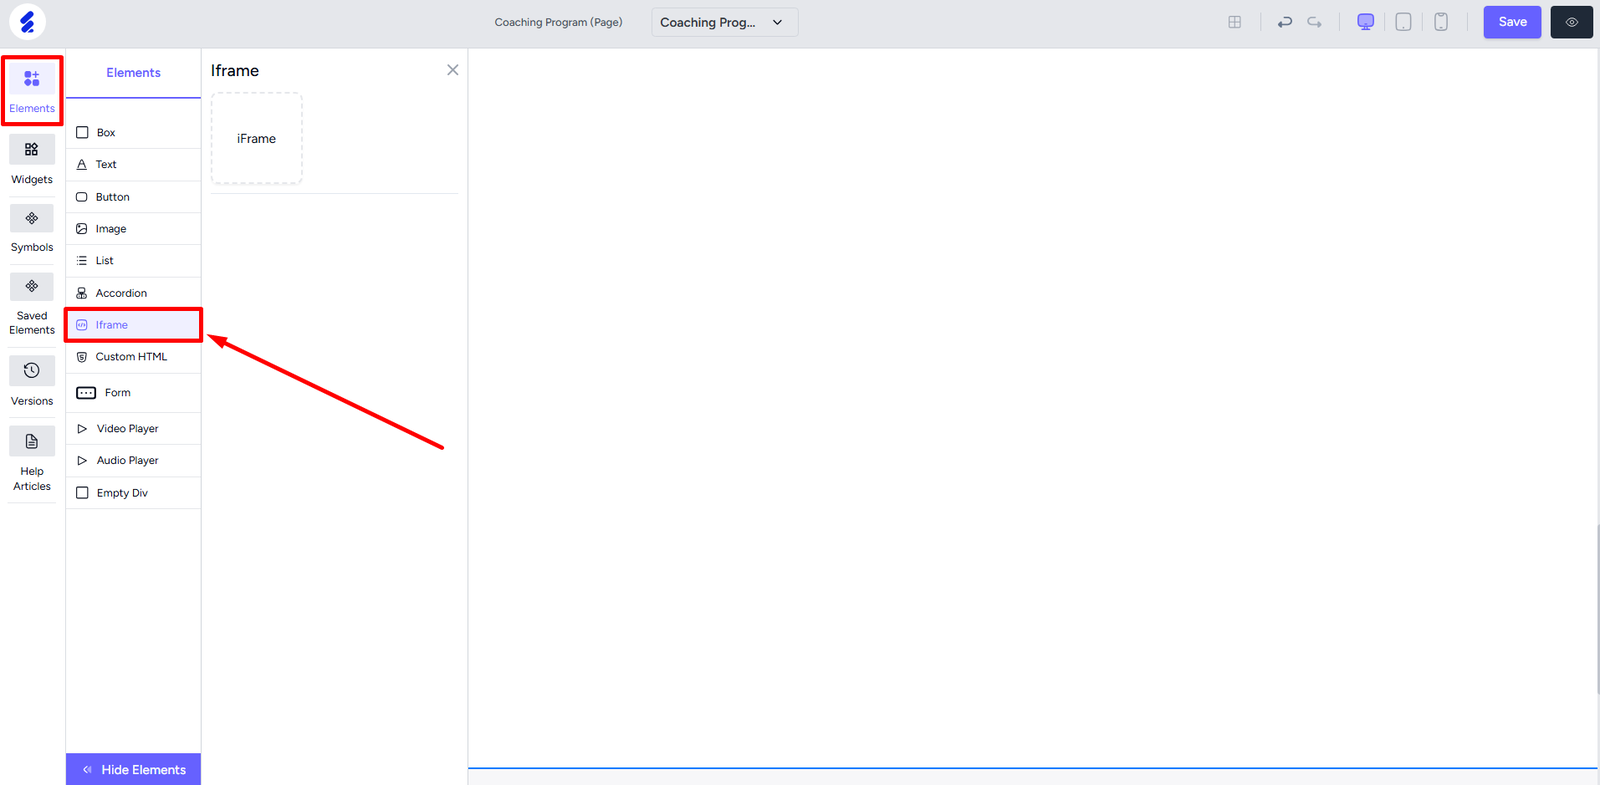Close the Iframe panel

click(x=453, y=70)
